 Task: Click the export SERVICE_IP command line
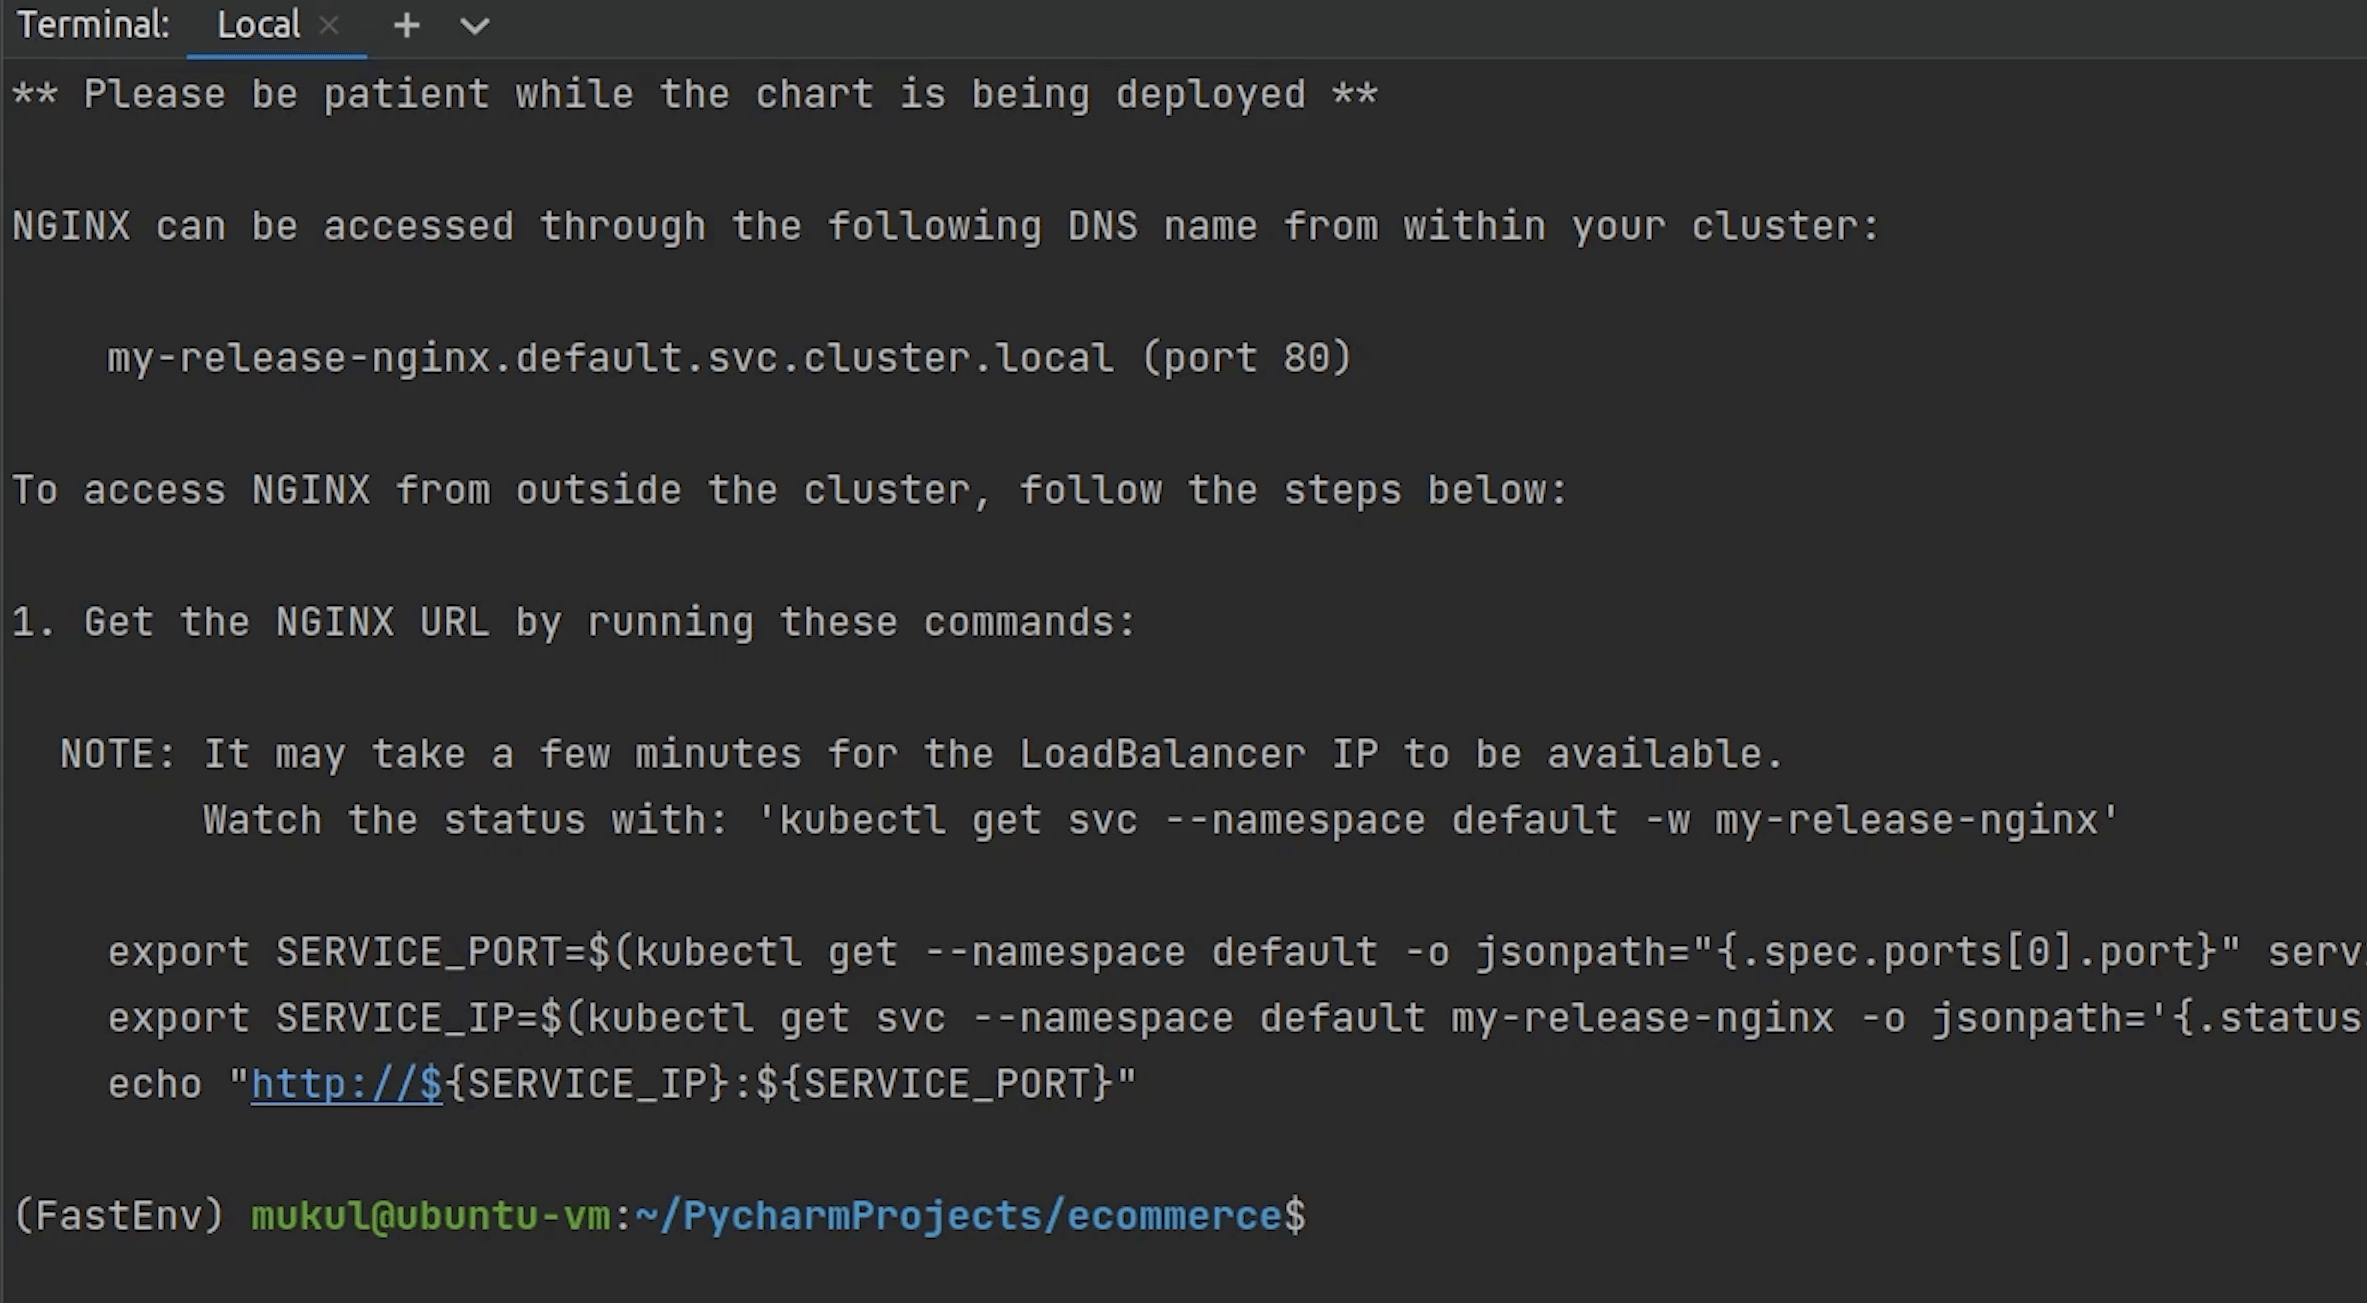(1200, 1017)
